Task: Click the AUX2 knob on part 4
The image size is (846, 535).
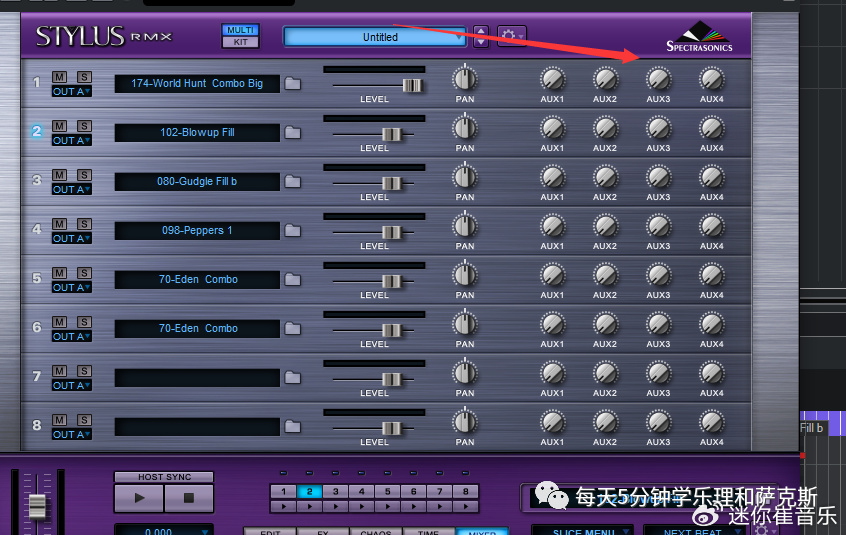Action: point(605,227)
